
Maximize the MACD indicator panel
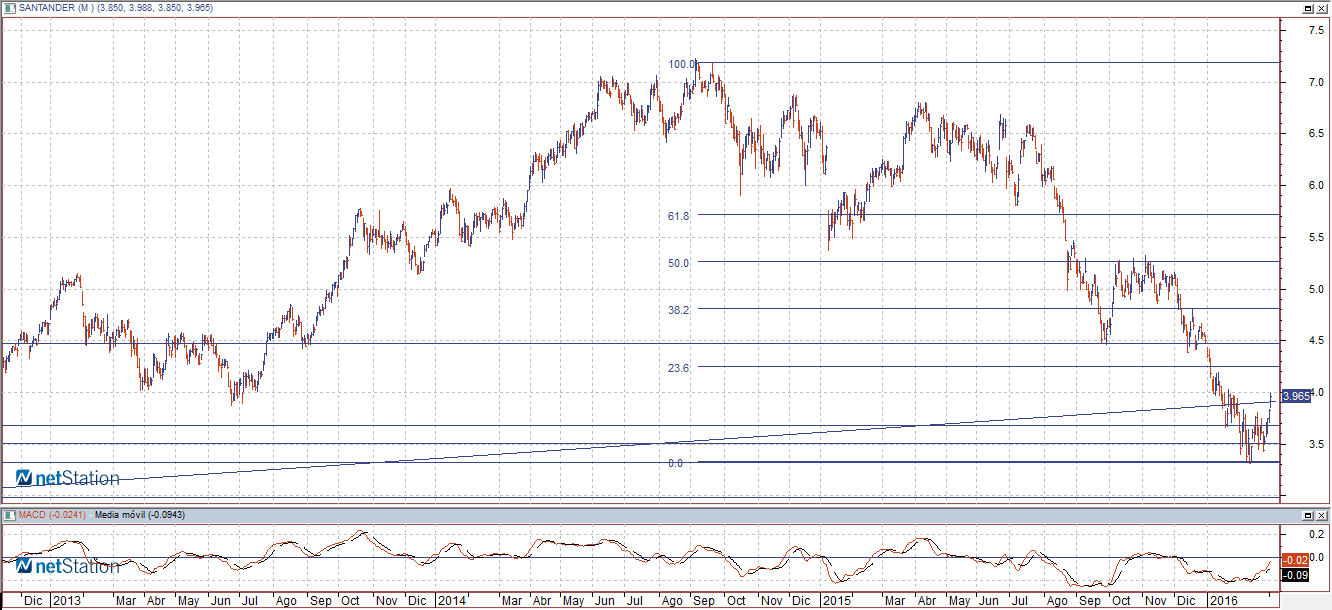(x=1307, y=514)
